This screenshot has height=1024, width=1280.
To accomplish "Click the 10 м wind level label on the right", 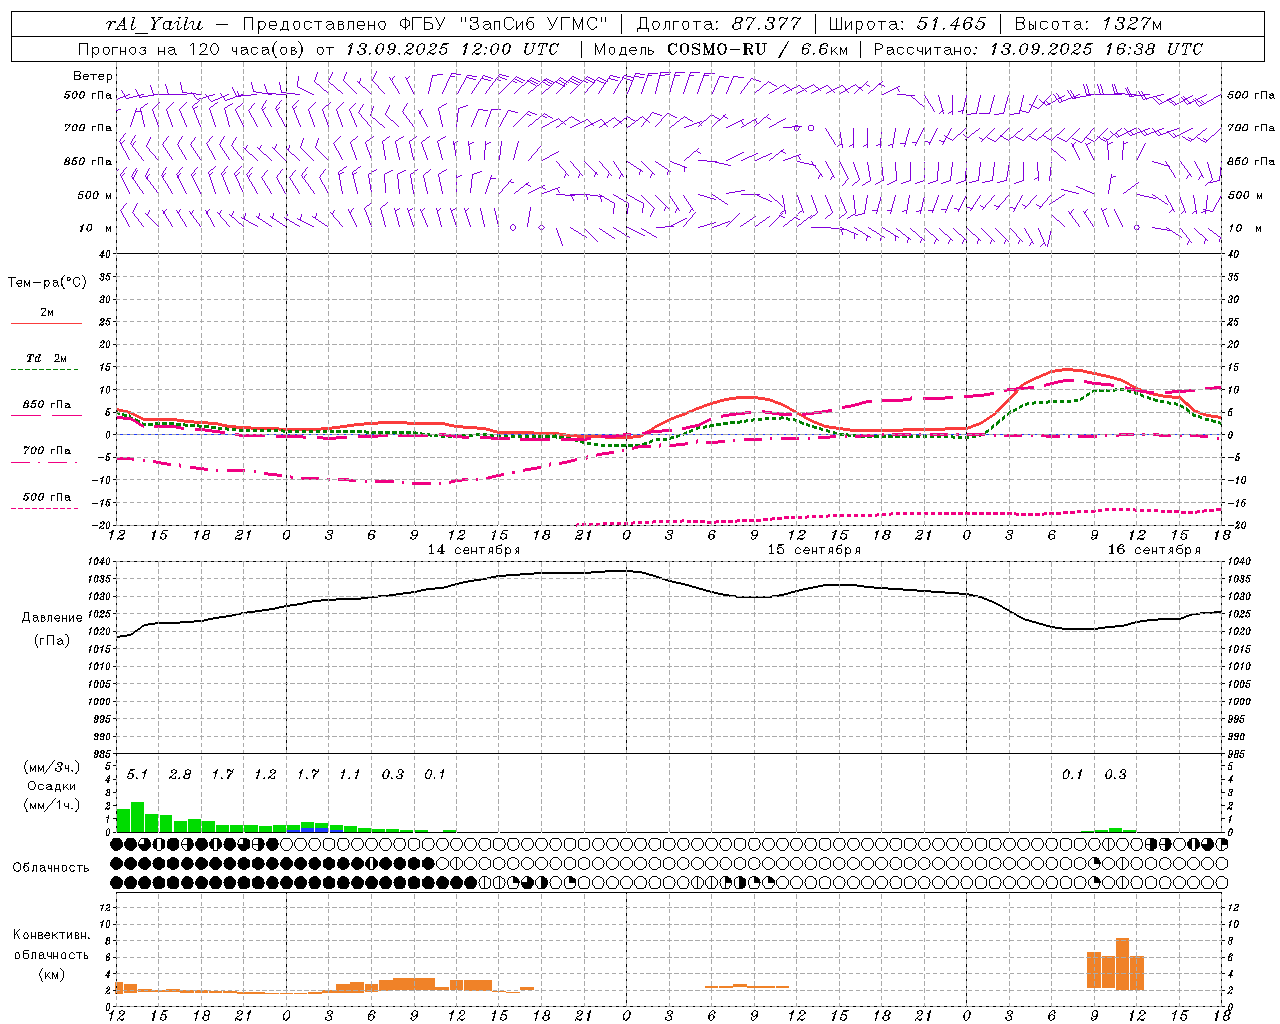I will 1245,229.
